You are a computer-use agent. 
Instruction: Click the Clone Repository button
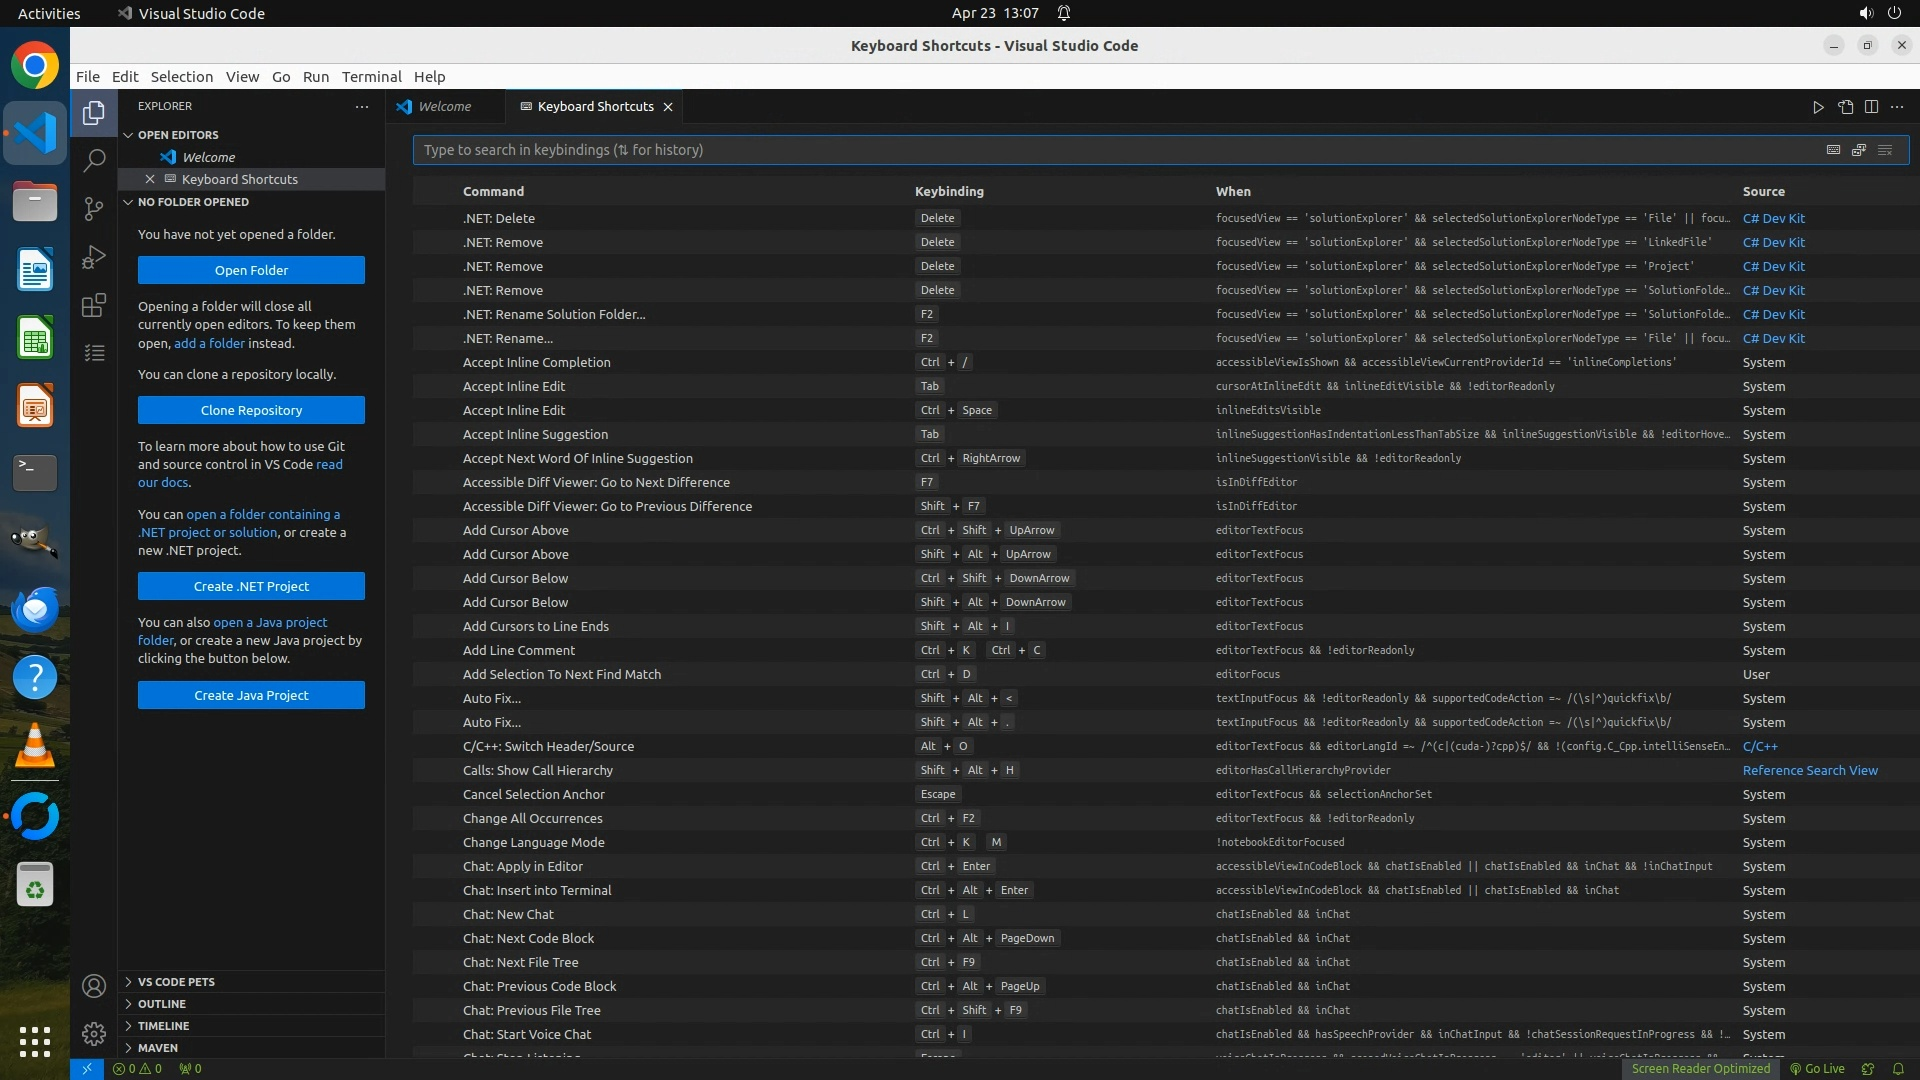pyautogui.click(x=251, y=410)
